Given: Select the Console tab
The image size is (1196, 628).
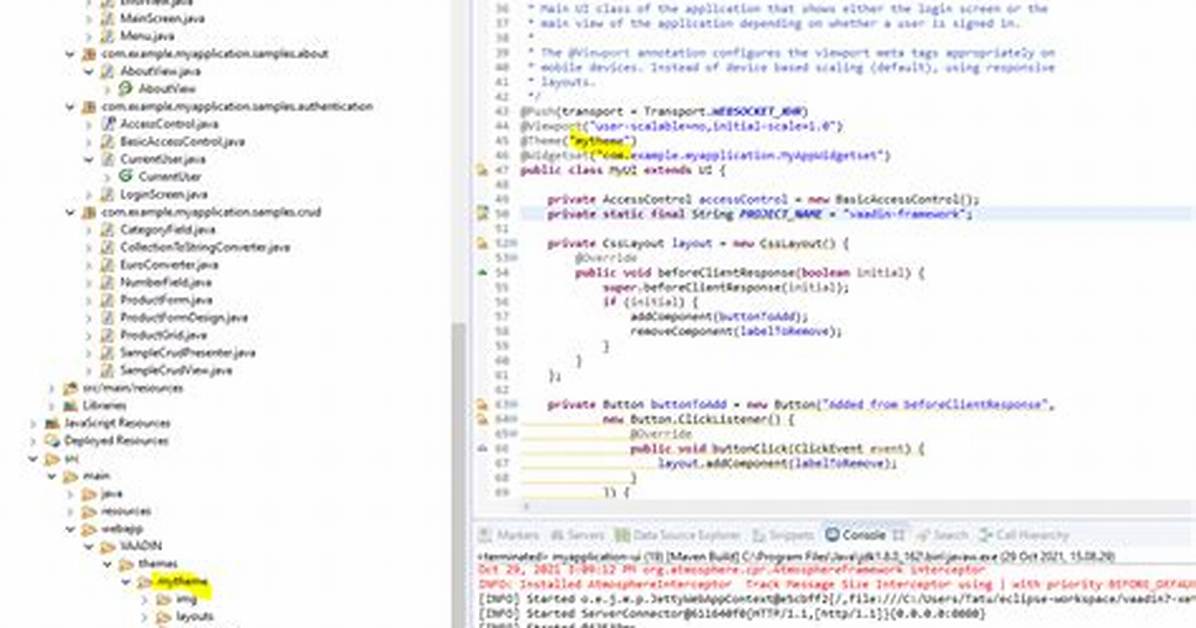Looking at the screenshot, I should click(x=863, y=535).
